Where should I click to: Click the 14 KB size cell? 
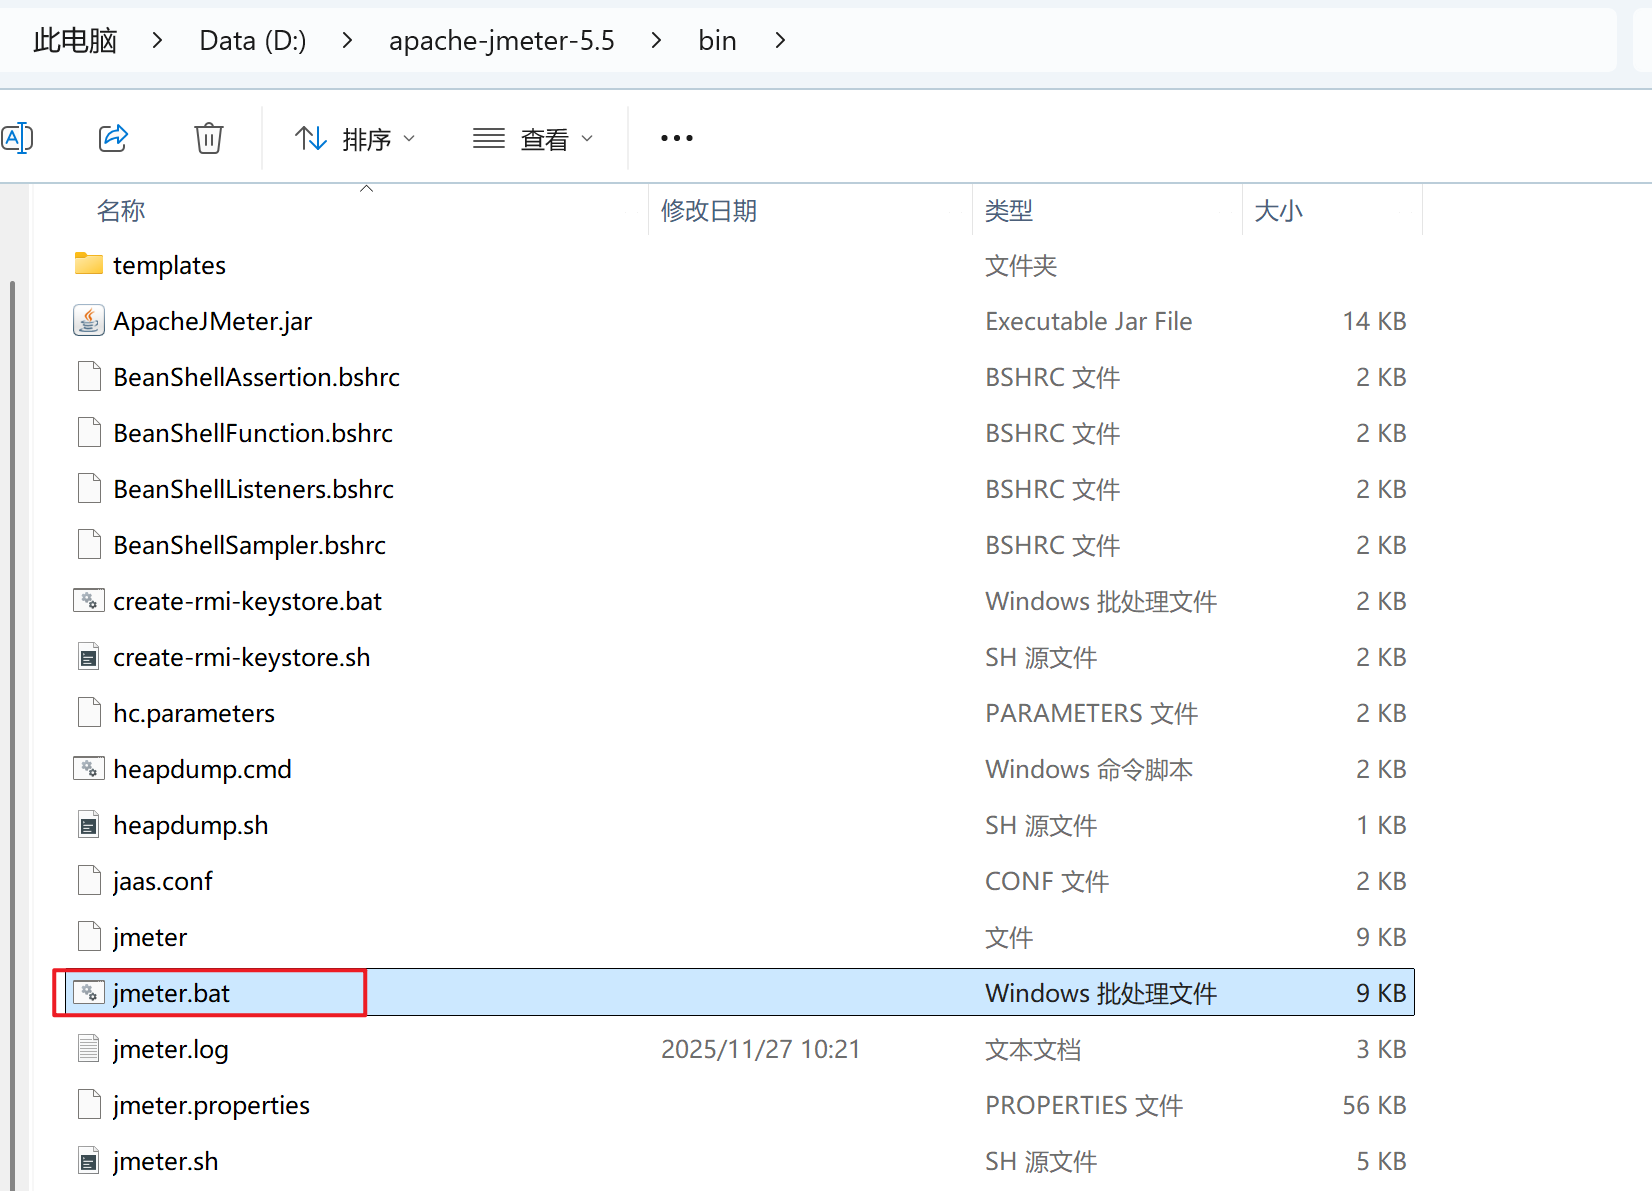point(1375,321)
